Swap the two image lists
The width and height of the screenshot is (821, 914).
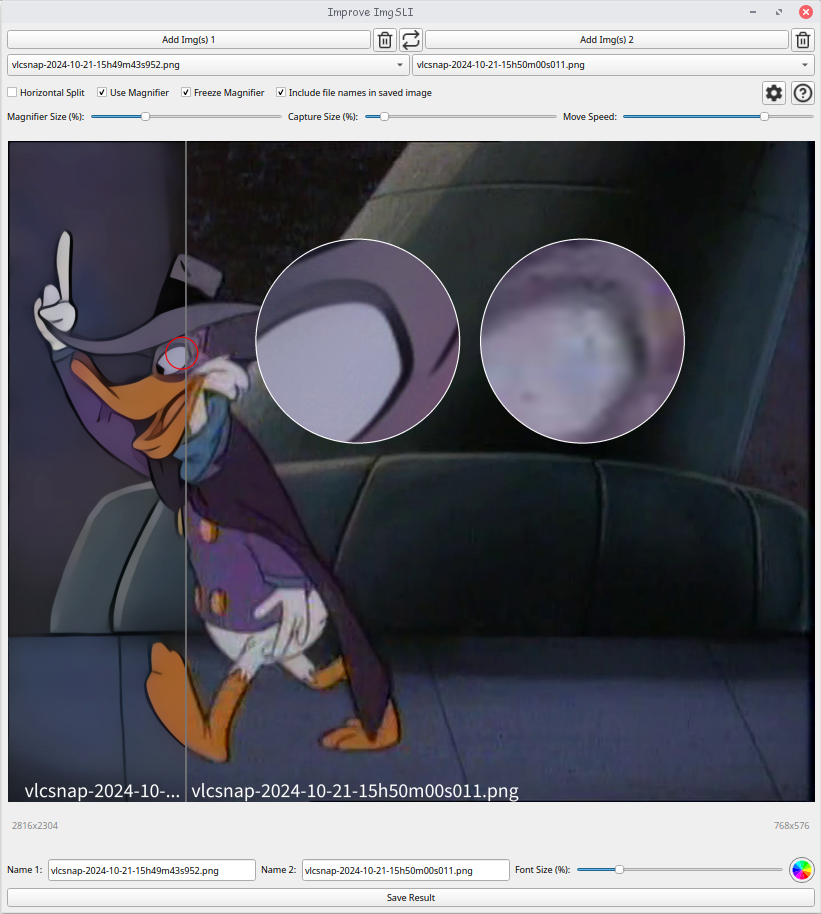click(x=411, y=40)
